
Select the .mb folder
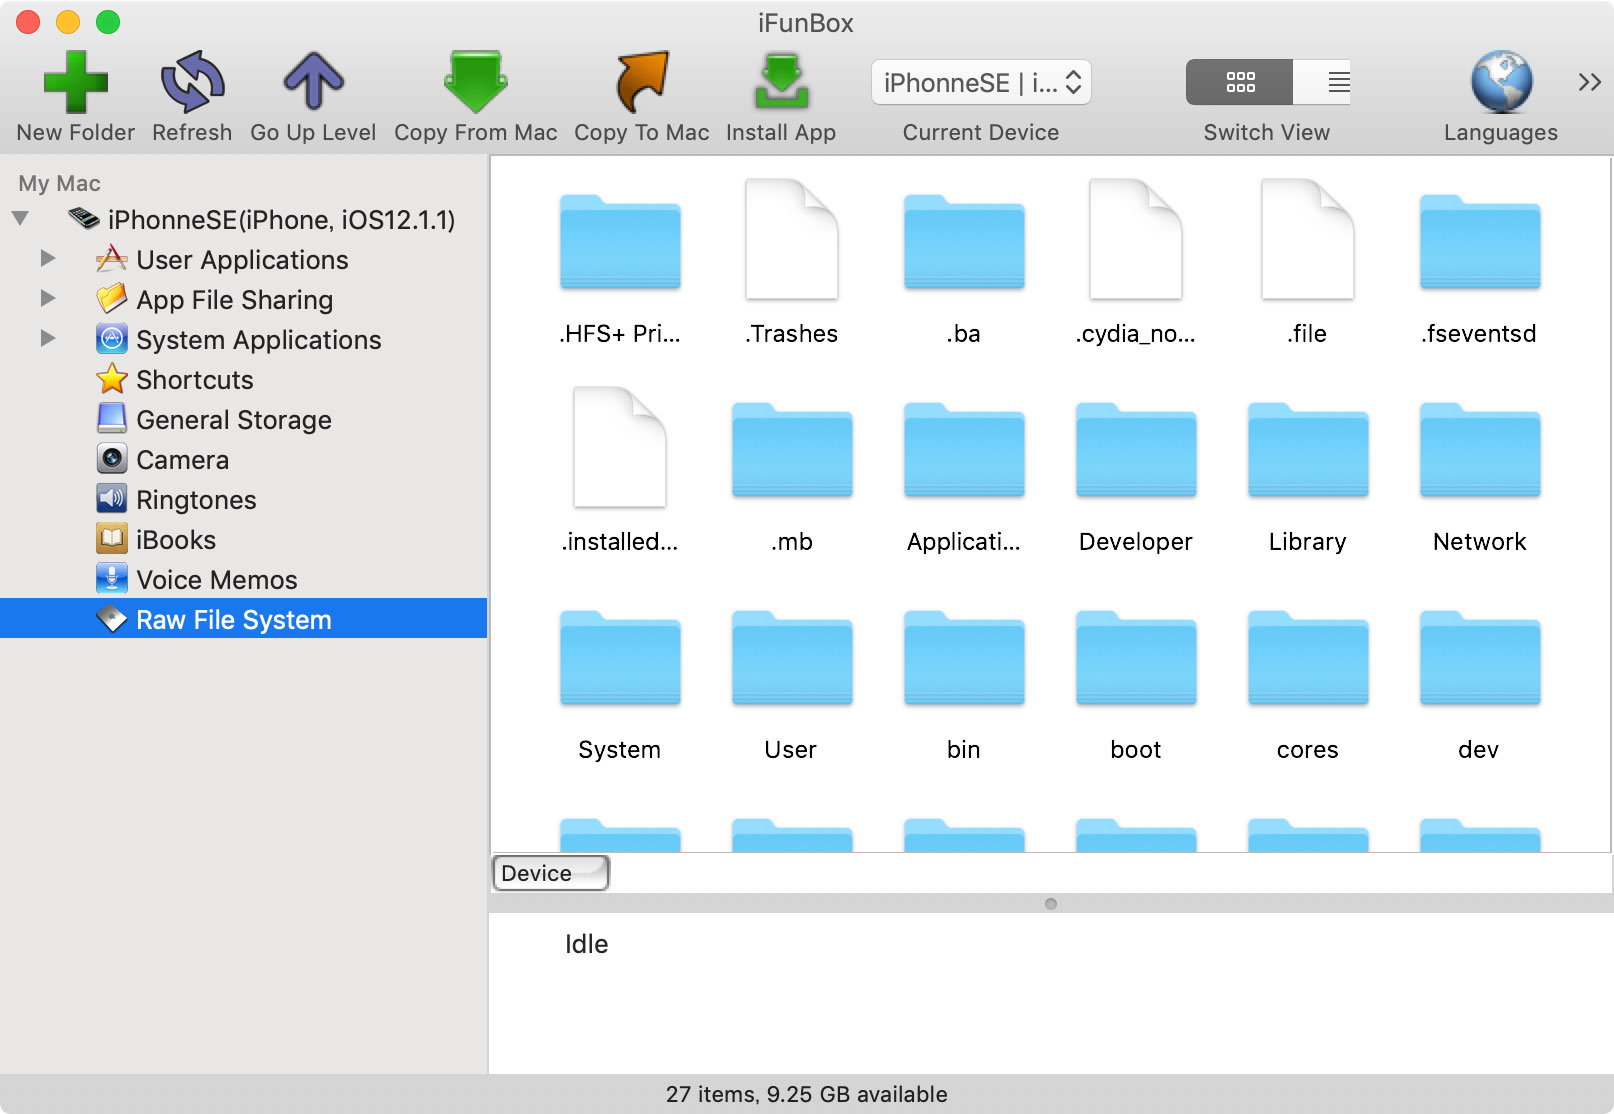[x=792, y=451]
